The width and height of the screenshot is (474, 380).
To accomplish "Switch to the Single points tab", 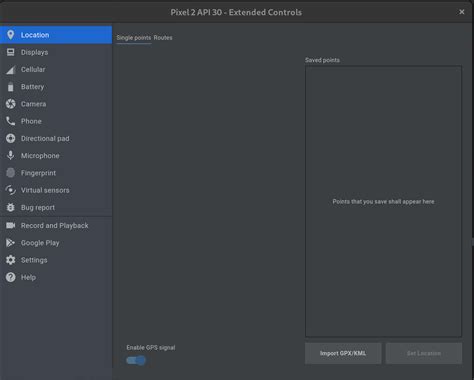I will tap(134, 38).
